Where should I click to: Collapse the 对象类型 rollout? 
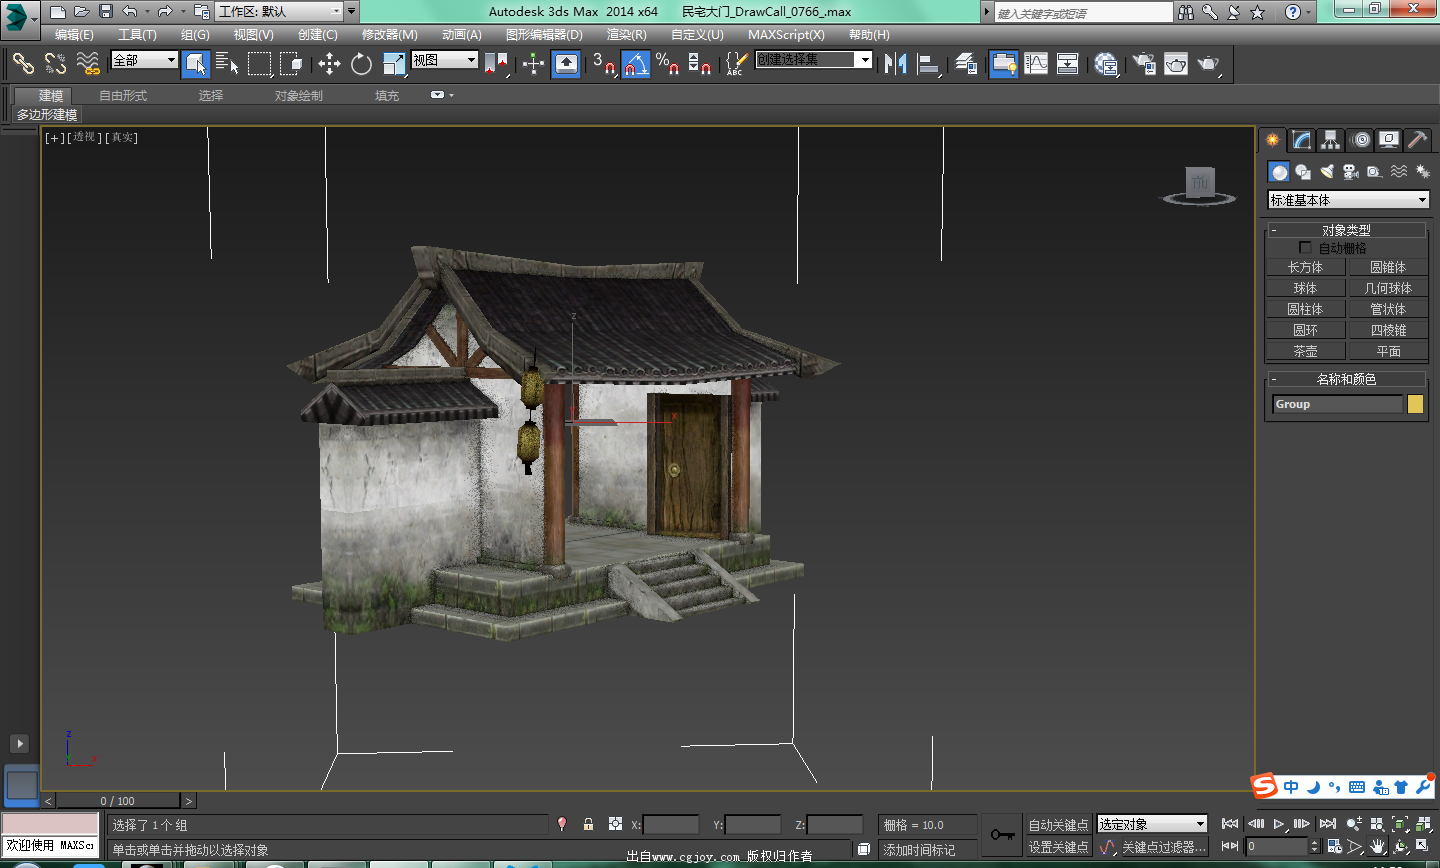pos(1346,230)
